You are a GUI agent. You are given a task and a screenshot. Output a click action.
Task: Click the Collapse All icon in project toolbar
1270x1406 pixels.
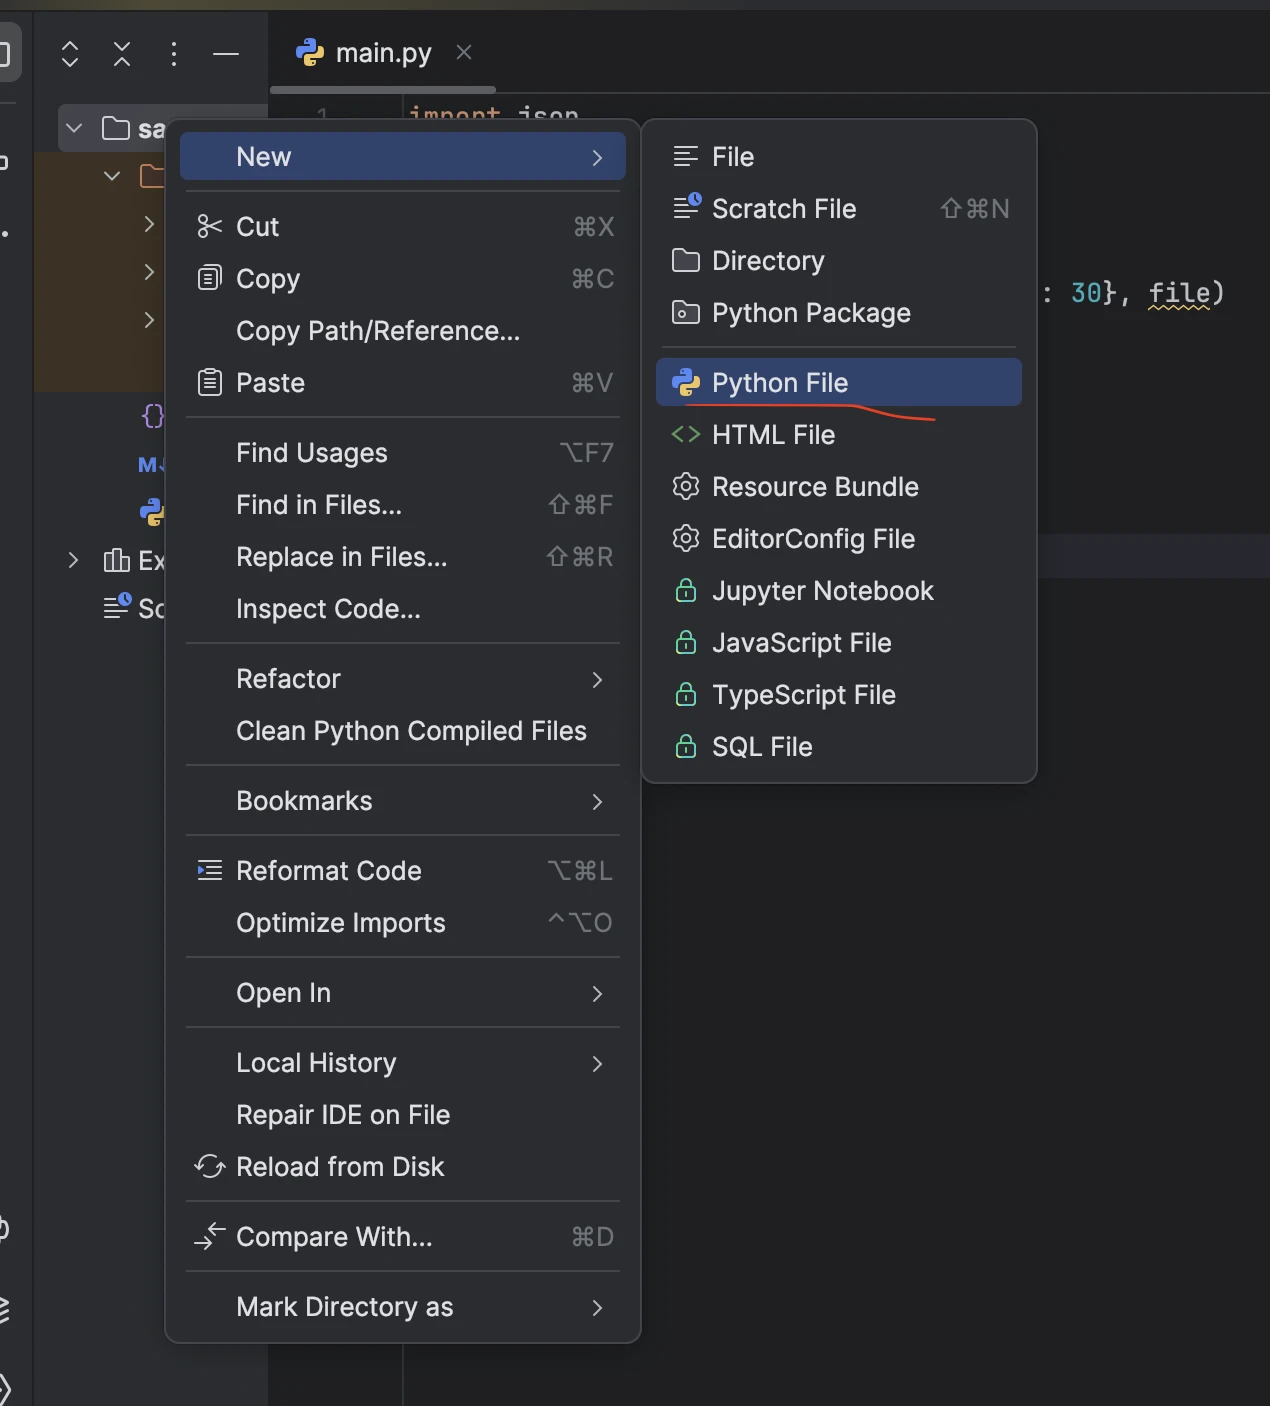122,54
